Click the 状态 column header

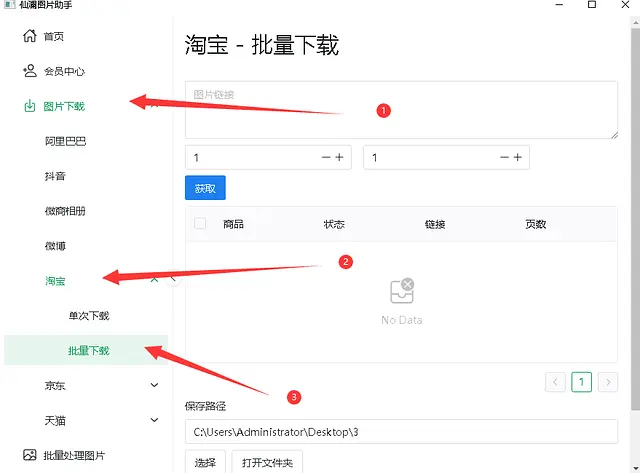pos(334,224)
